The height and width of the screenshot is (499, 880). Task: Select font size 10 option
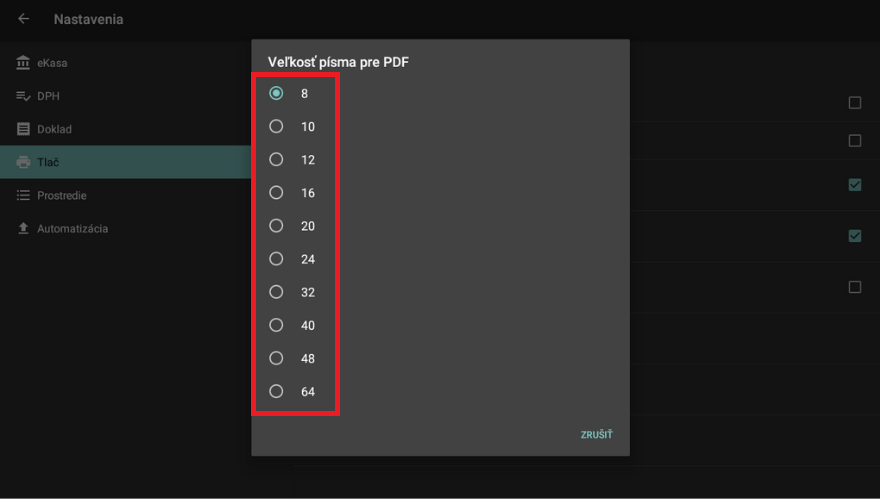276,126
